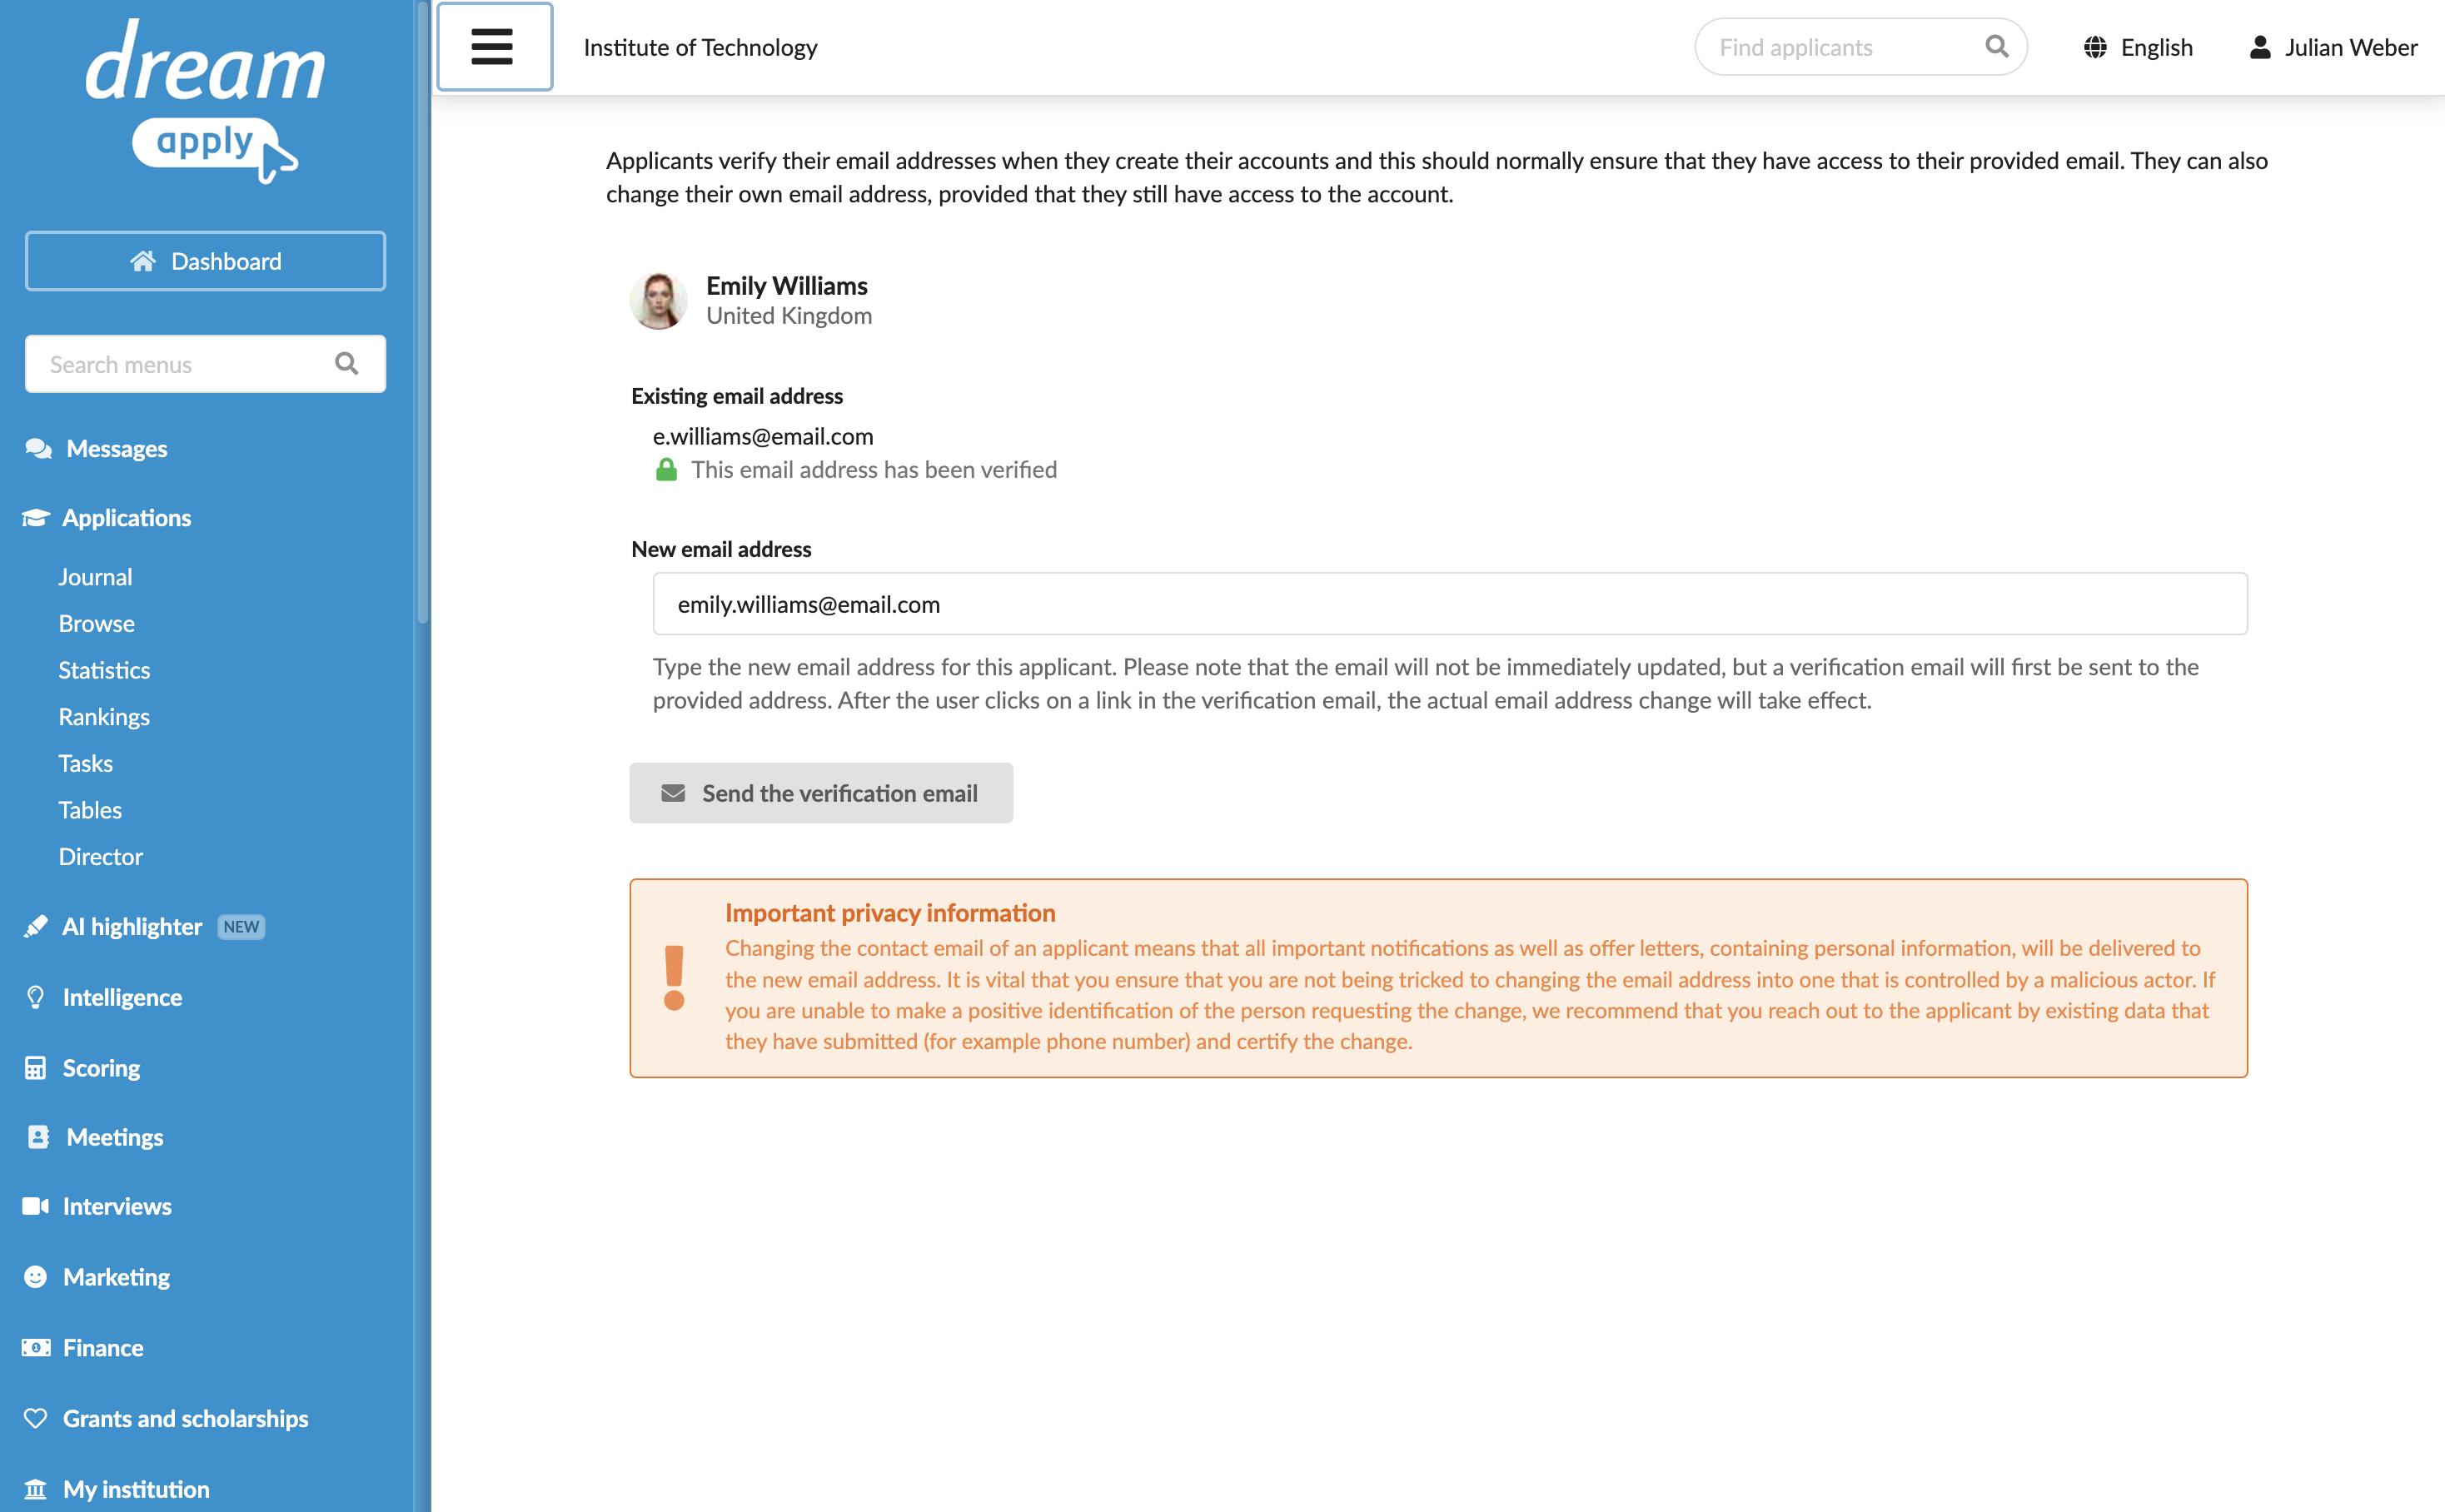Viewport: 2445px width, 1512px height.
Task: Open the English language dropdown
Action: 2138,47
